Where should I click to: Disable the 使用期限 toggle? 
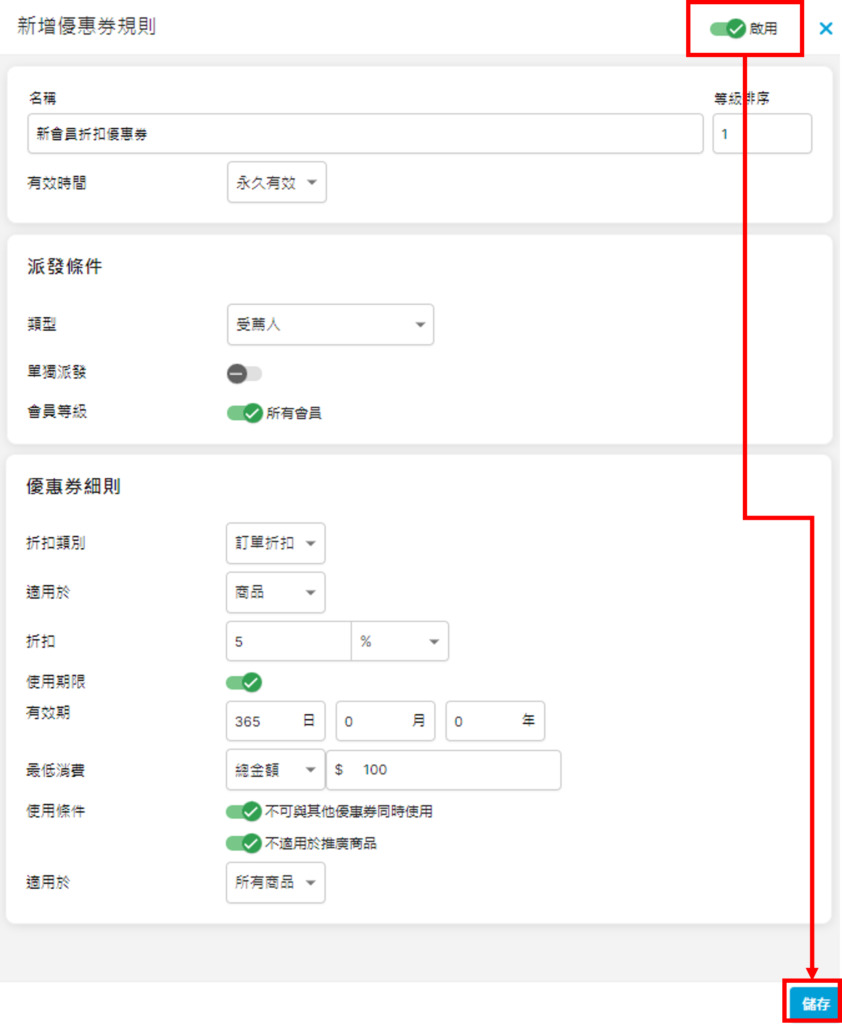(244, 683)
